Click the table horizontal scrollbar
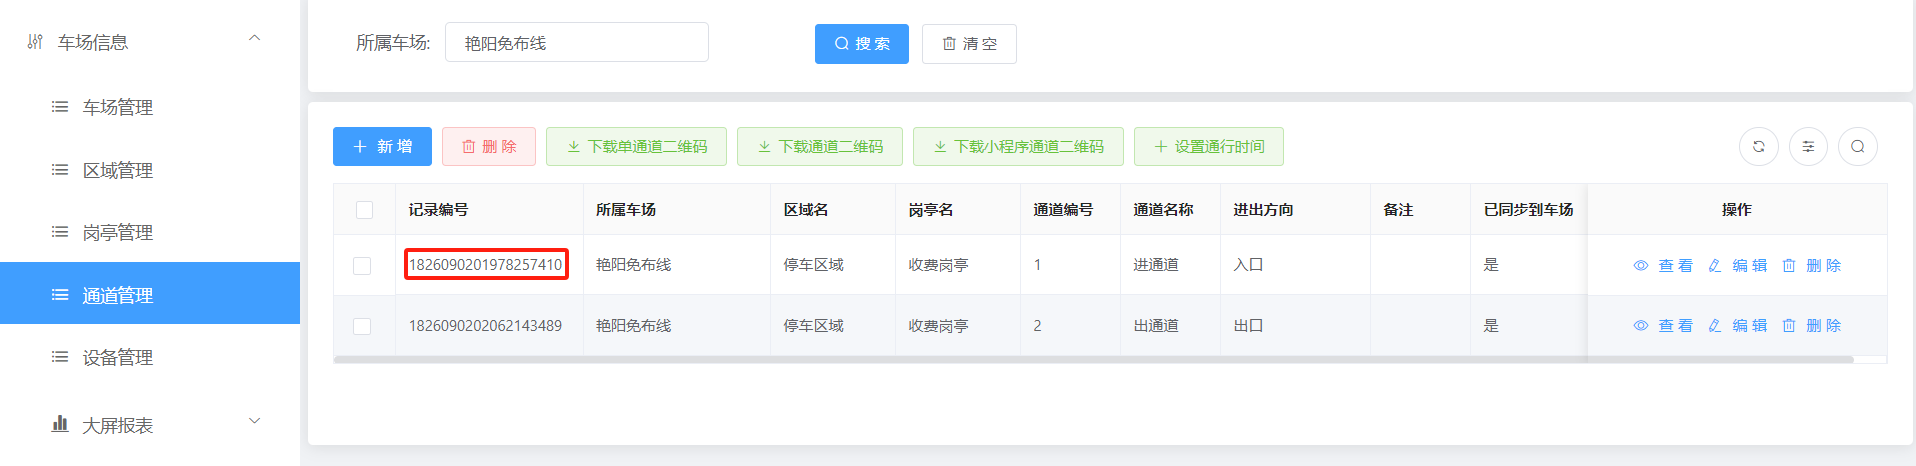Image resolution: width=1916 pixels, height=466 pixels. click(1093, 360)
